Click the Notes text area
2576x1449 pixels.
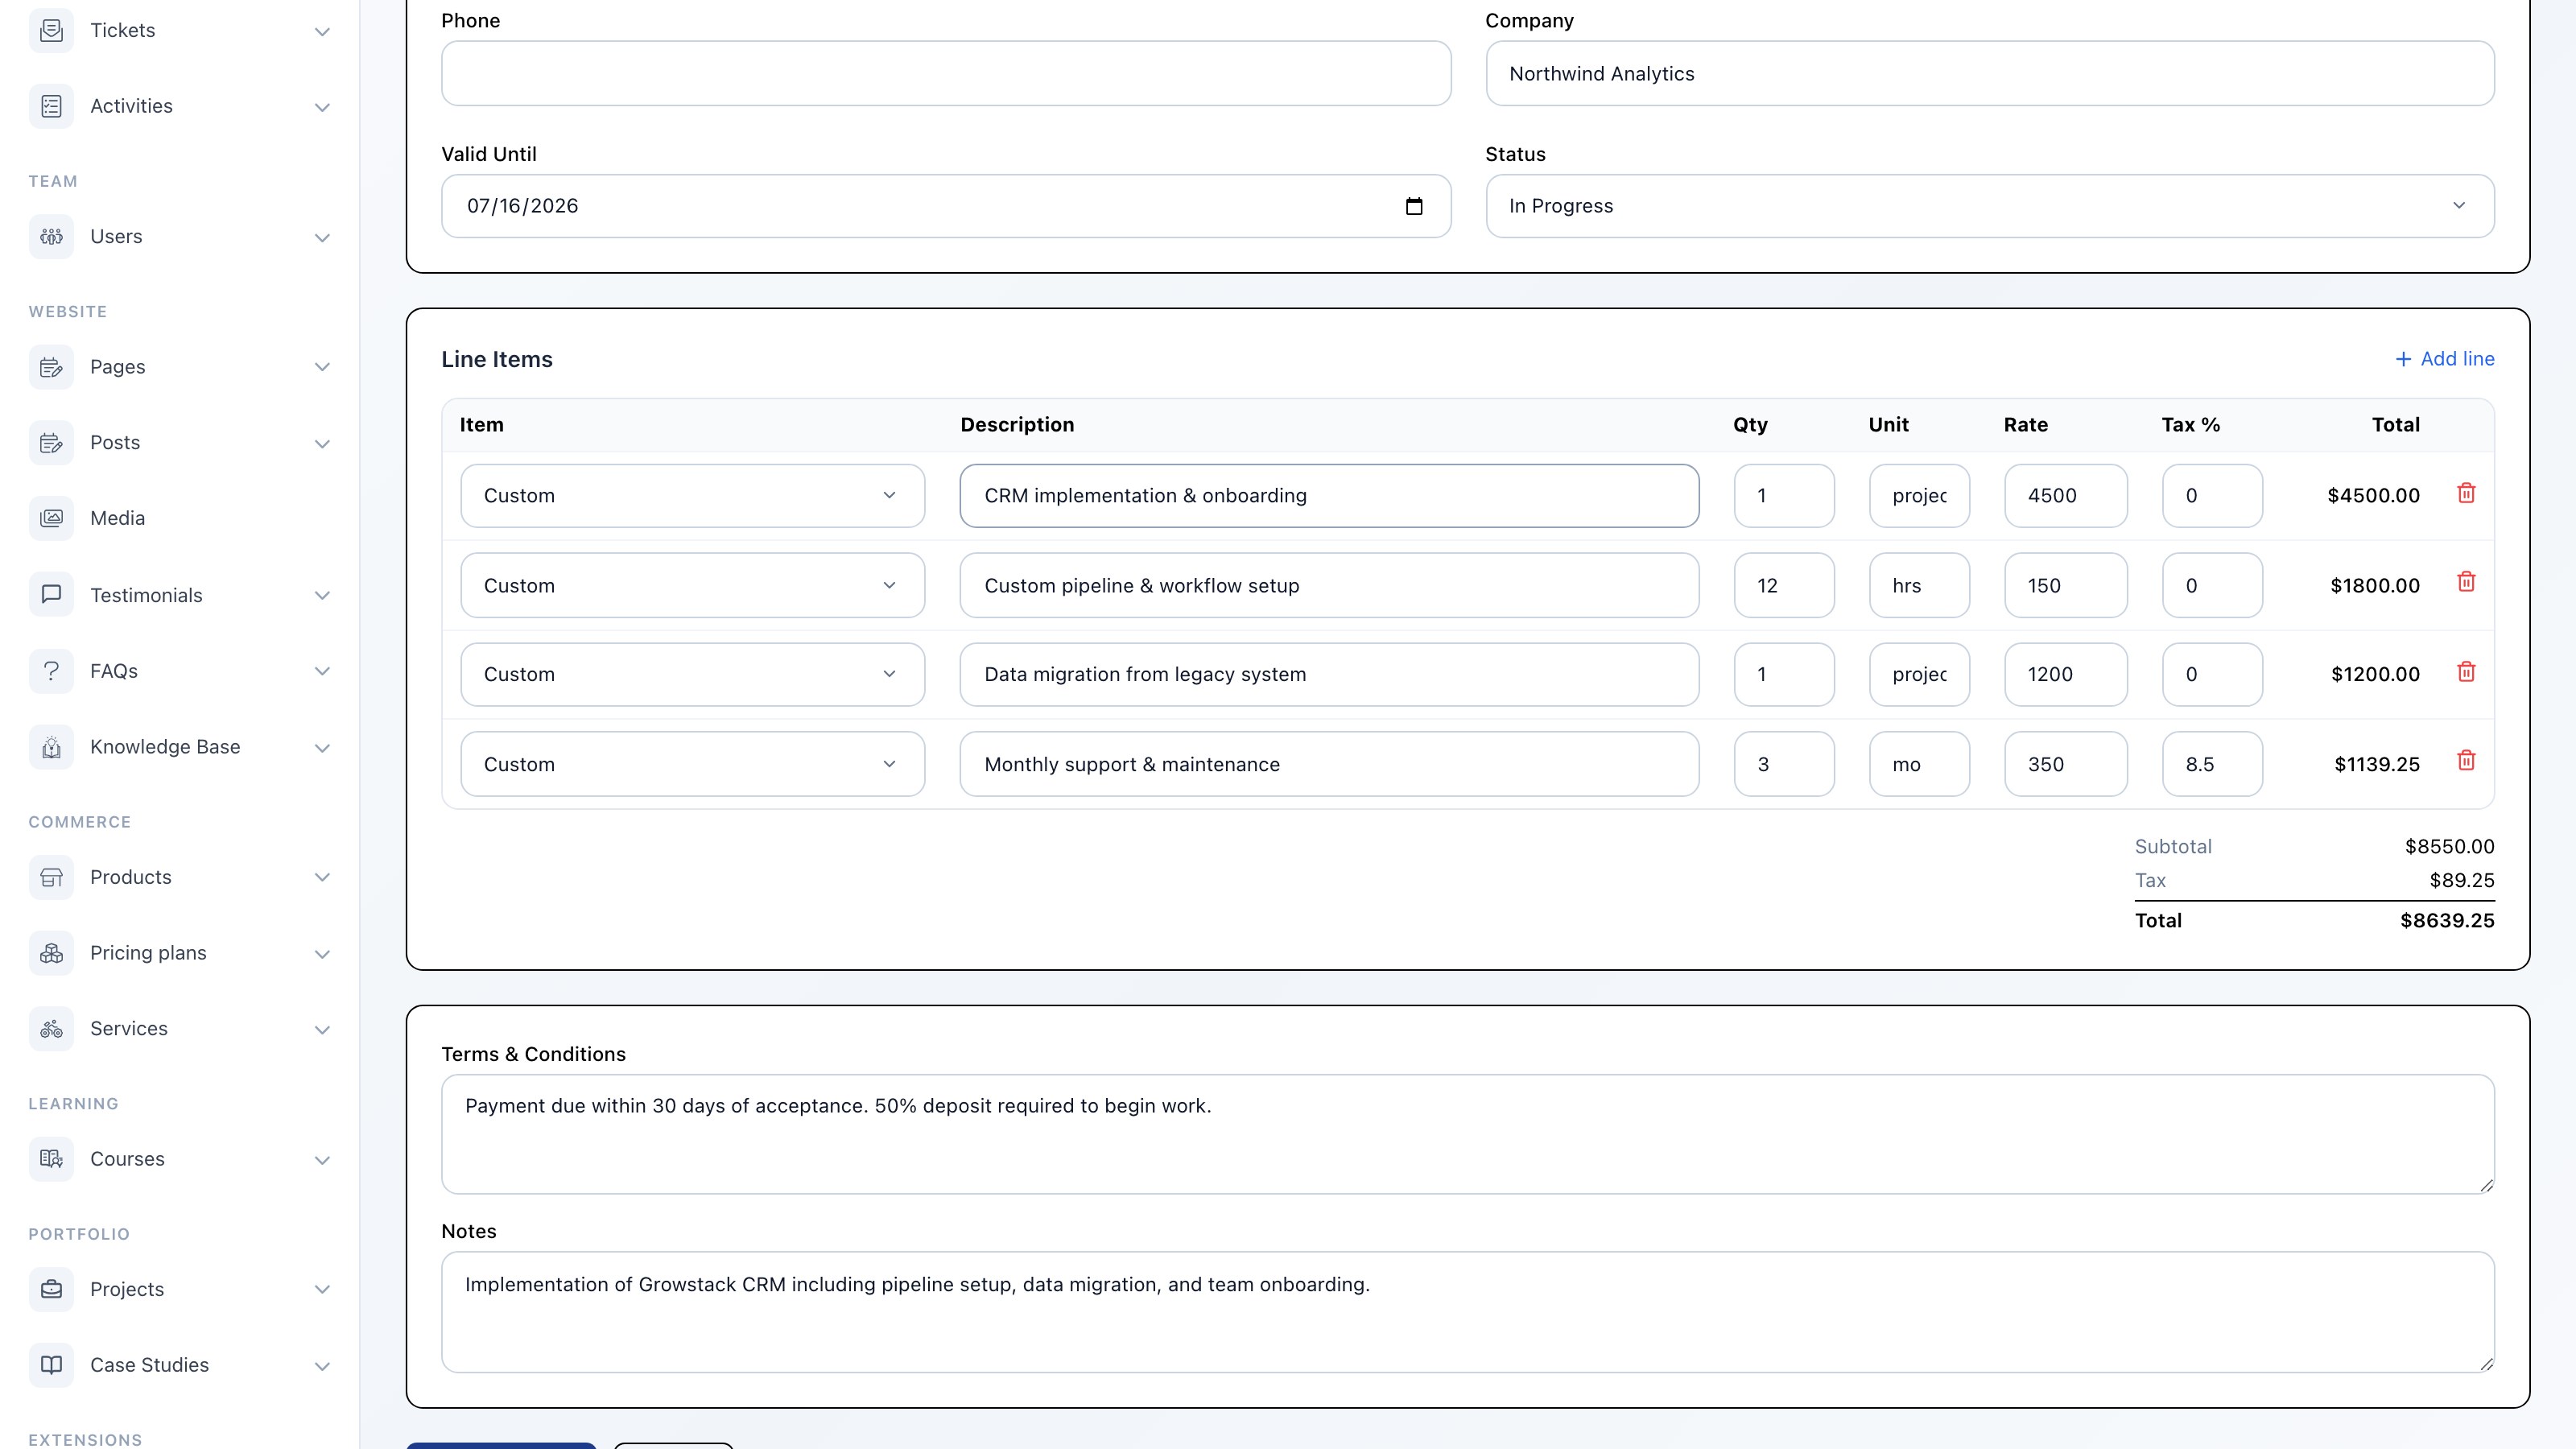coord(1468,1312)
